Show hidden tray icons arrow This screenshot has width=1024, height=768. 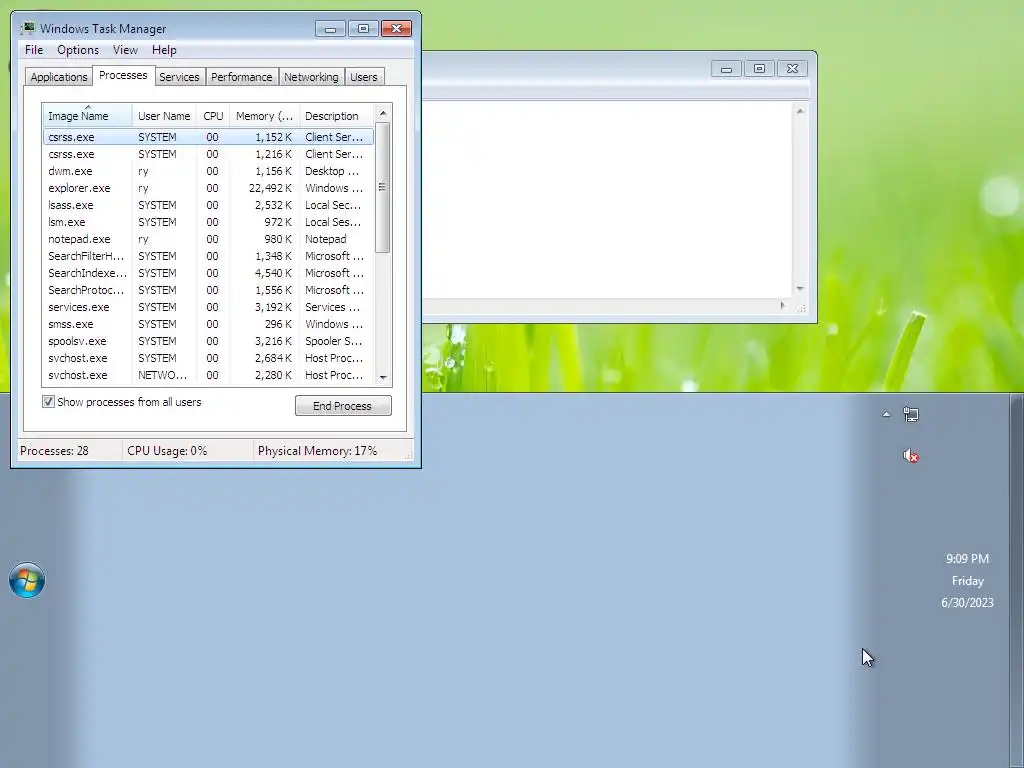tap(886, 414)
